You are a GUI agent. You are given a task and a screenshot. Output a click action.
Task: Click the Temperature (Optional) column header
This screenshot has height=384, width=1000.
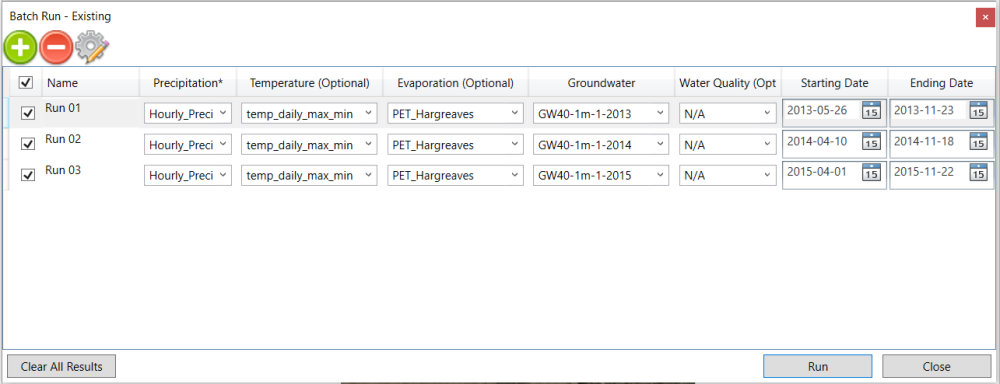coord(309,83)
